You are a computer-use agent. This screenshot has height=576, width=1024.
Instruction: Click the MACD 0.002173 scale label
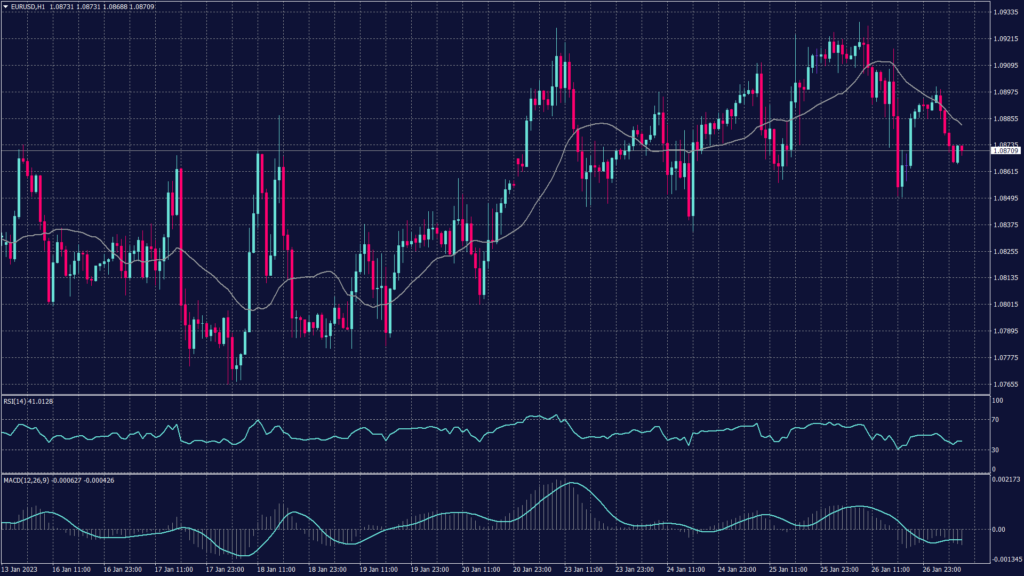[x=1004, y=480]
